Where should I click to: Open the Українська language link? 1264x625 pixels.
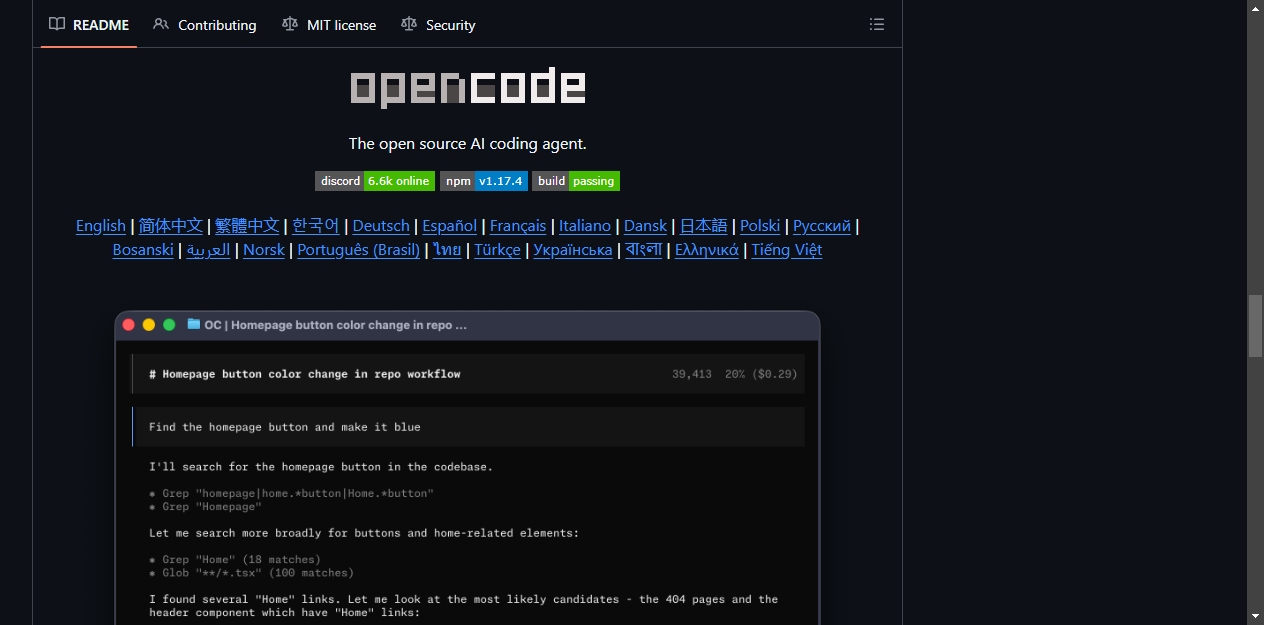point(573,250)
